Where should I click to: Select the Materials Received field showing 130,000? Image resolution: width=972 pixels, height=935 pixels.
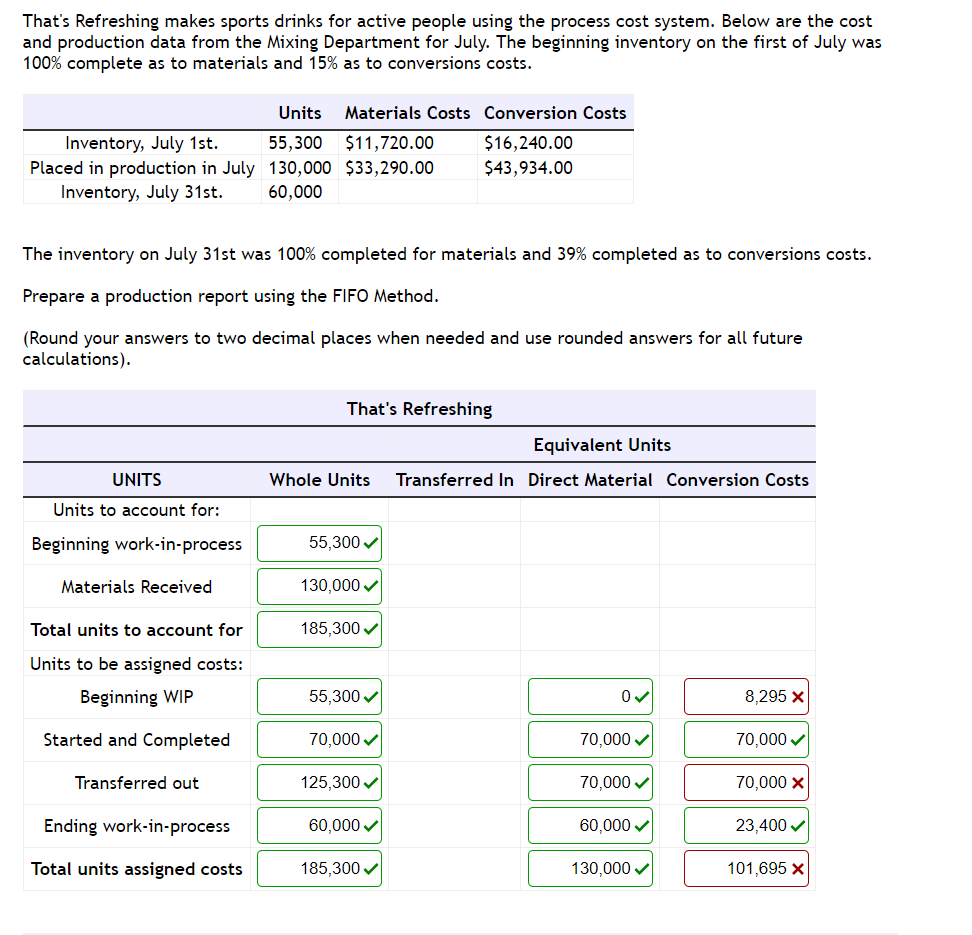[x=319, y=586]
